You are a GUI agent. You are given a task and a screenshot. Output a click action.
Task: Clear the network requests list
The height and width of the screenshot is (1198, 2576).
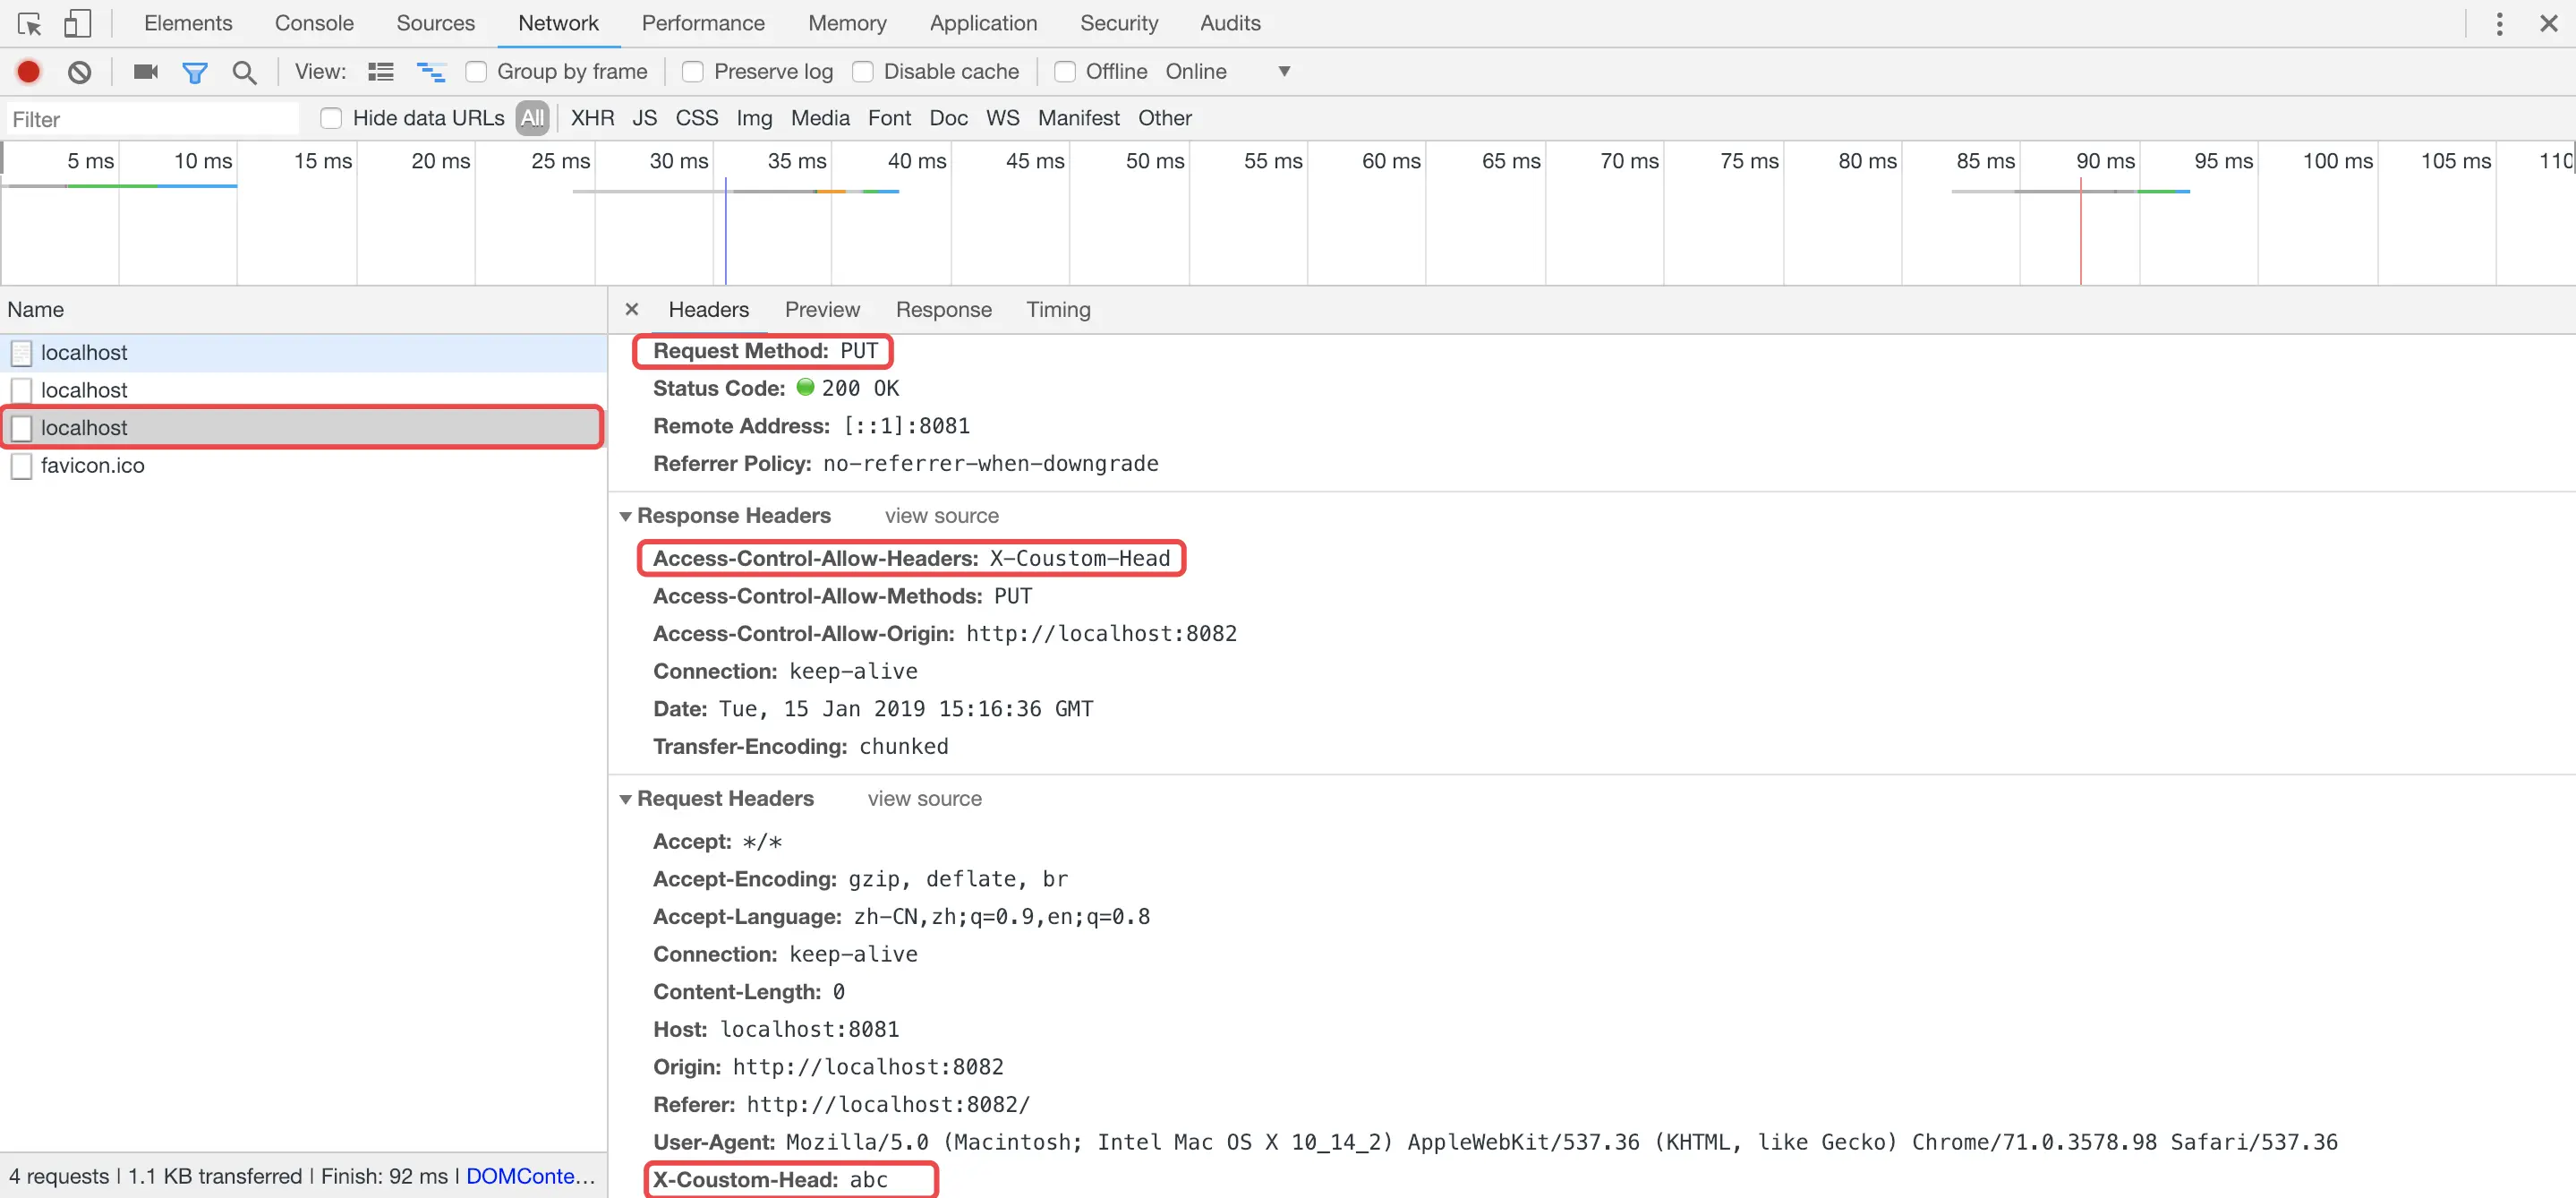point(79,71)
